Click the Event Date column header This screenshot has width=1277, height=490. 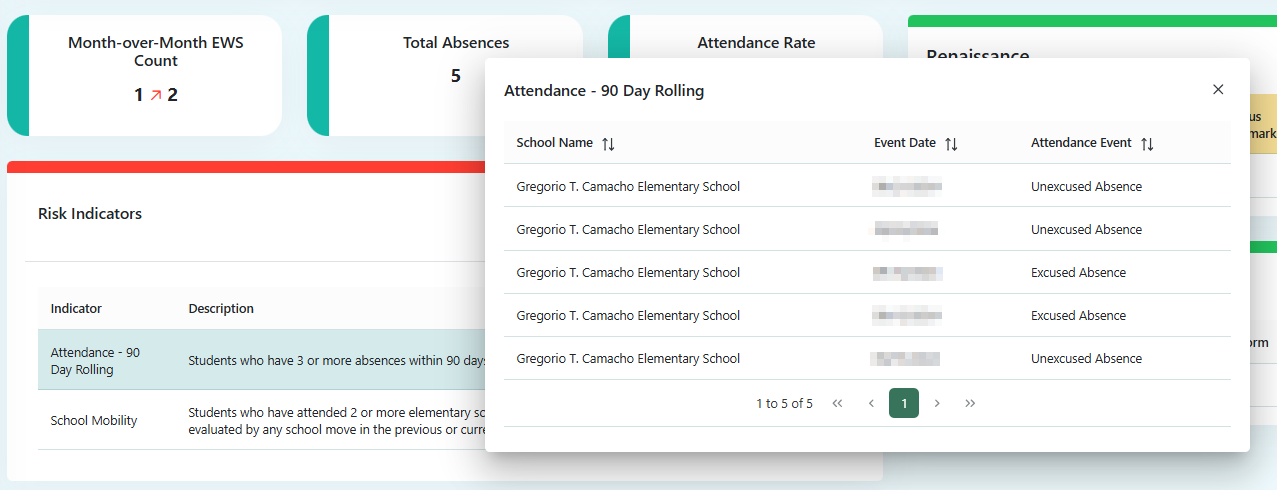point(904,143)
